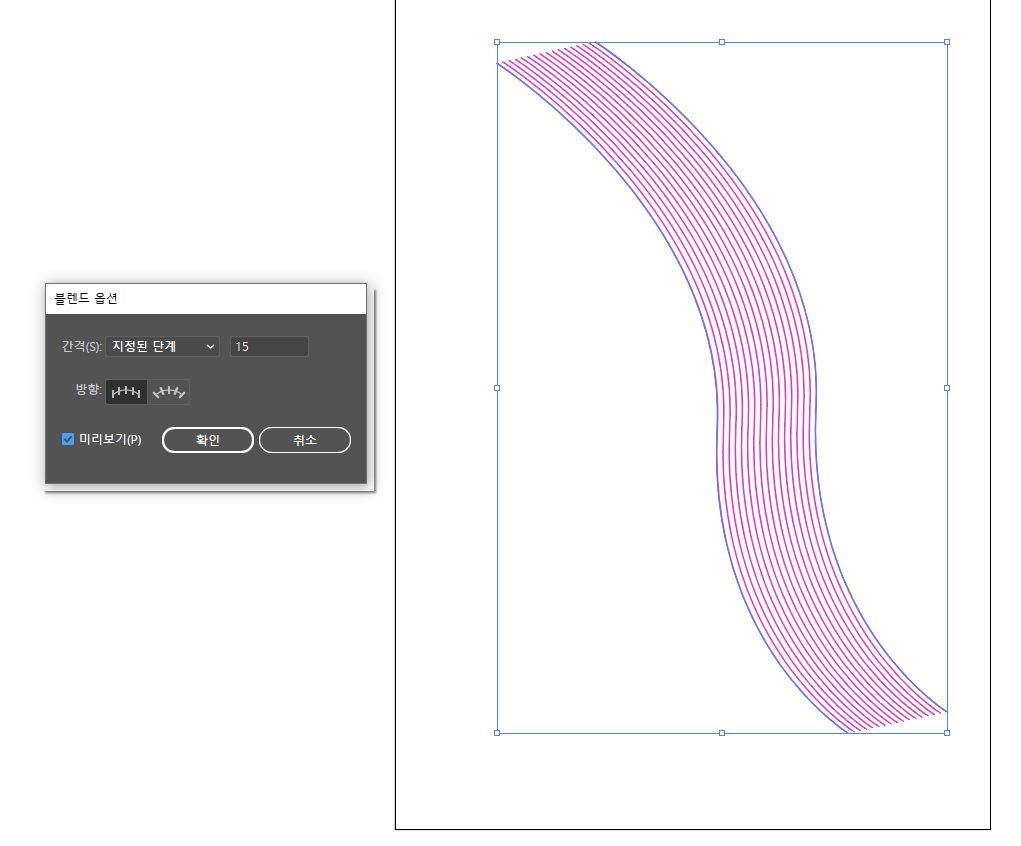
Task: Click the 방향 label
Action: pyautogui.click(x=89, y=389)
